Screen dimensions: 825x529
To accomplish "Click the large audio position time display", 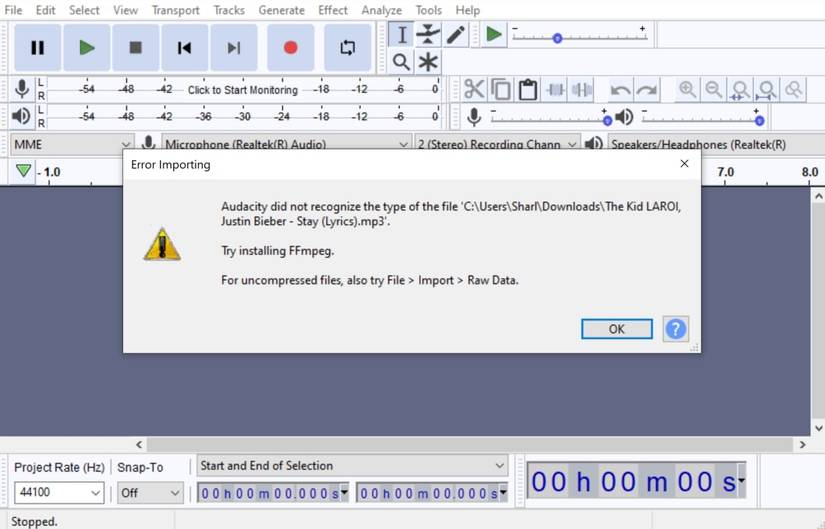I will coord(637,481).
